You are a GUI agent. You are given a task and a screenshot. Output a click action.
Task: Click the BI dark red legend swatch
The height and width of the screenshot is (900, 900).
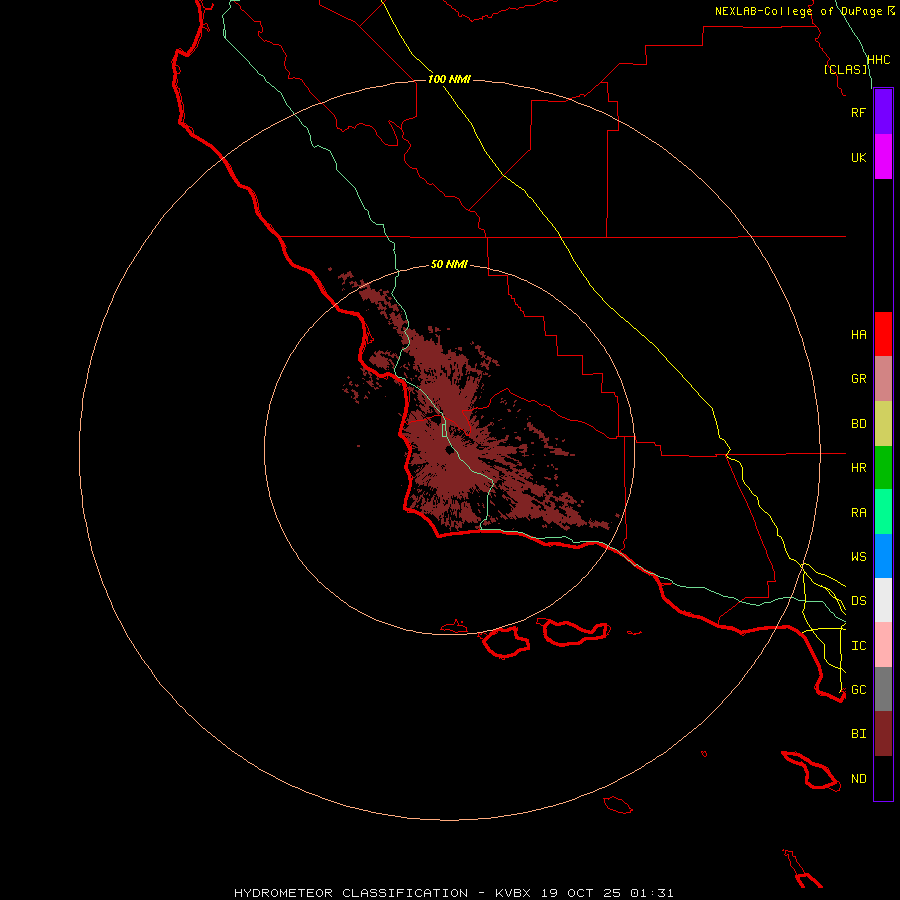point(883,734)
